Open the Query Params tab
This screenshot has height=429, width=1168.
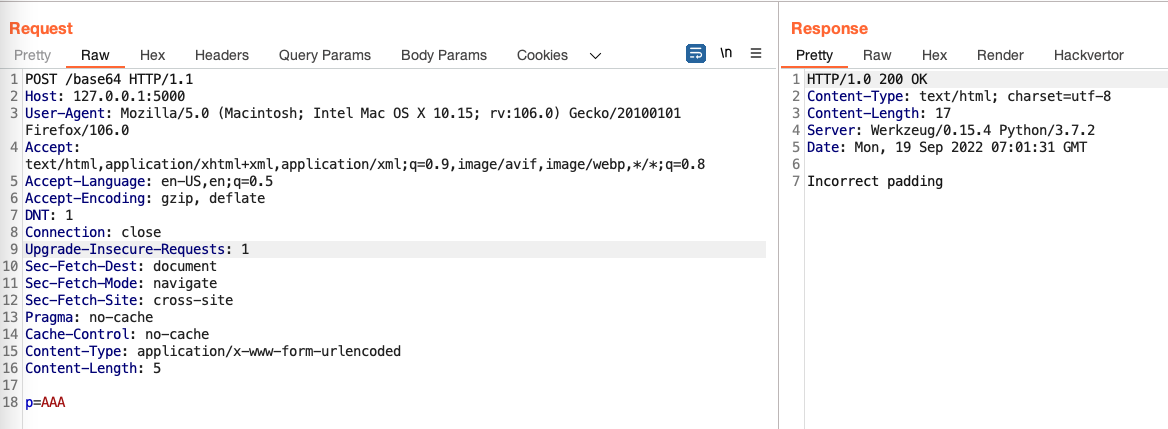(324, 56)
